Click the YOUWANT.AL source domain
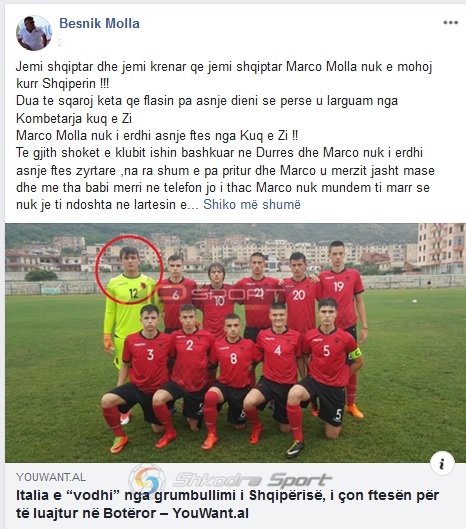 (51, 477)
